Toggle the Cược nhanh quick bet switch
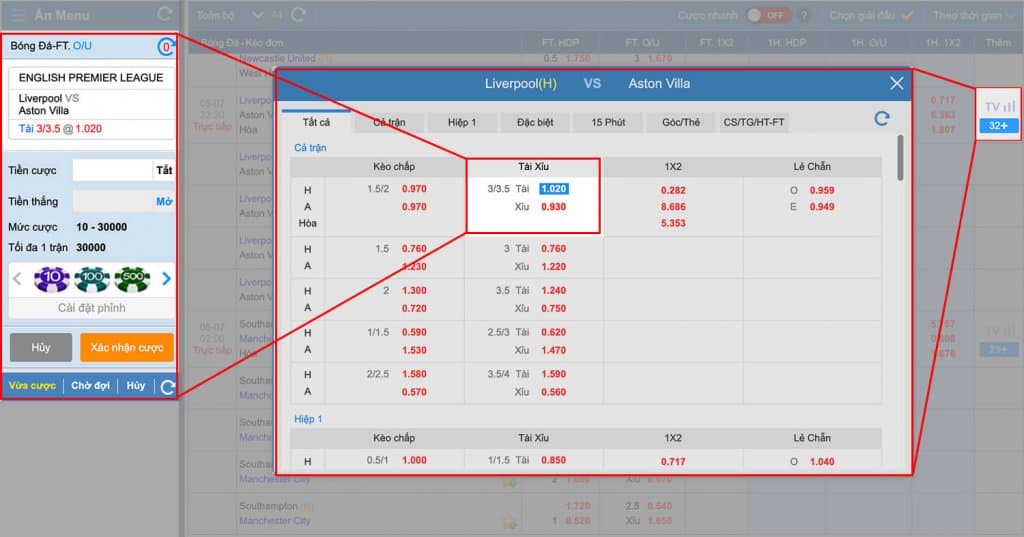This screenshot has height=537, width=1024. coord(768,15)
